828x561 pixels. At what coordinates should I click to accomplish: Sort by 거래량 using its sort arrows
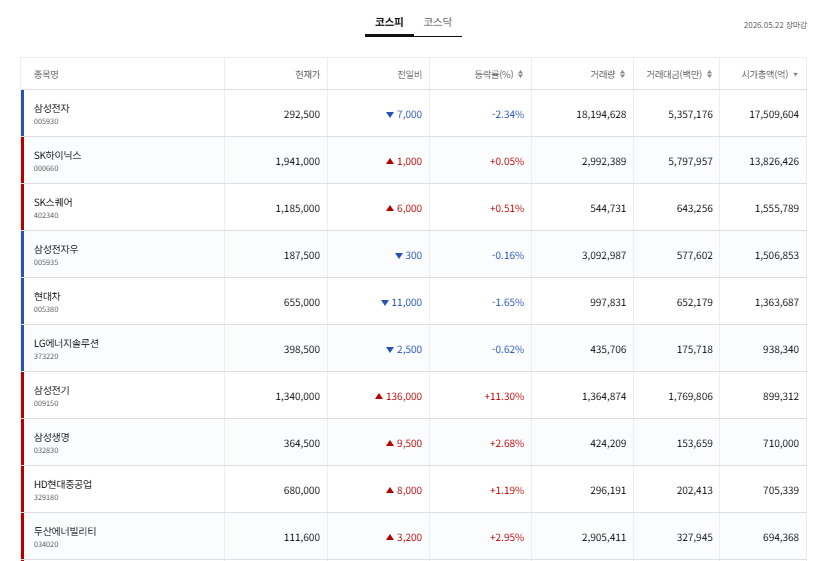[623, 74]
